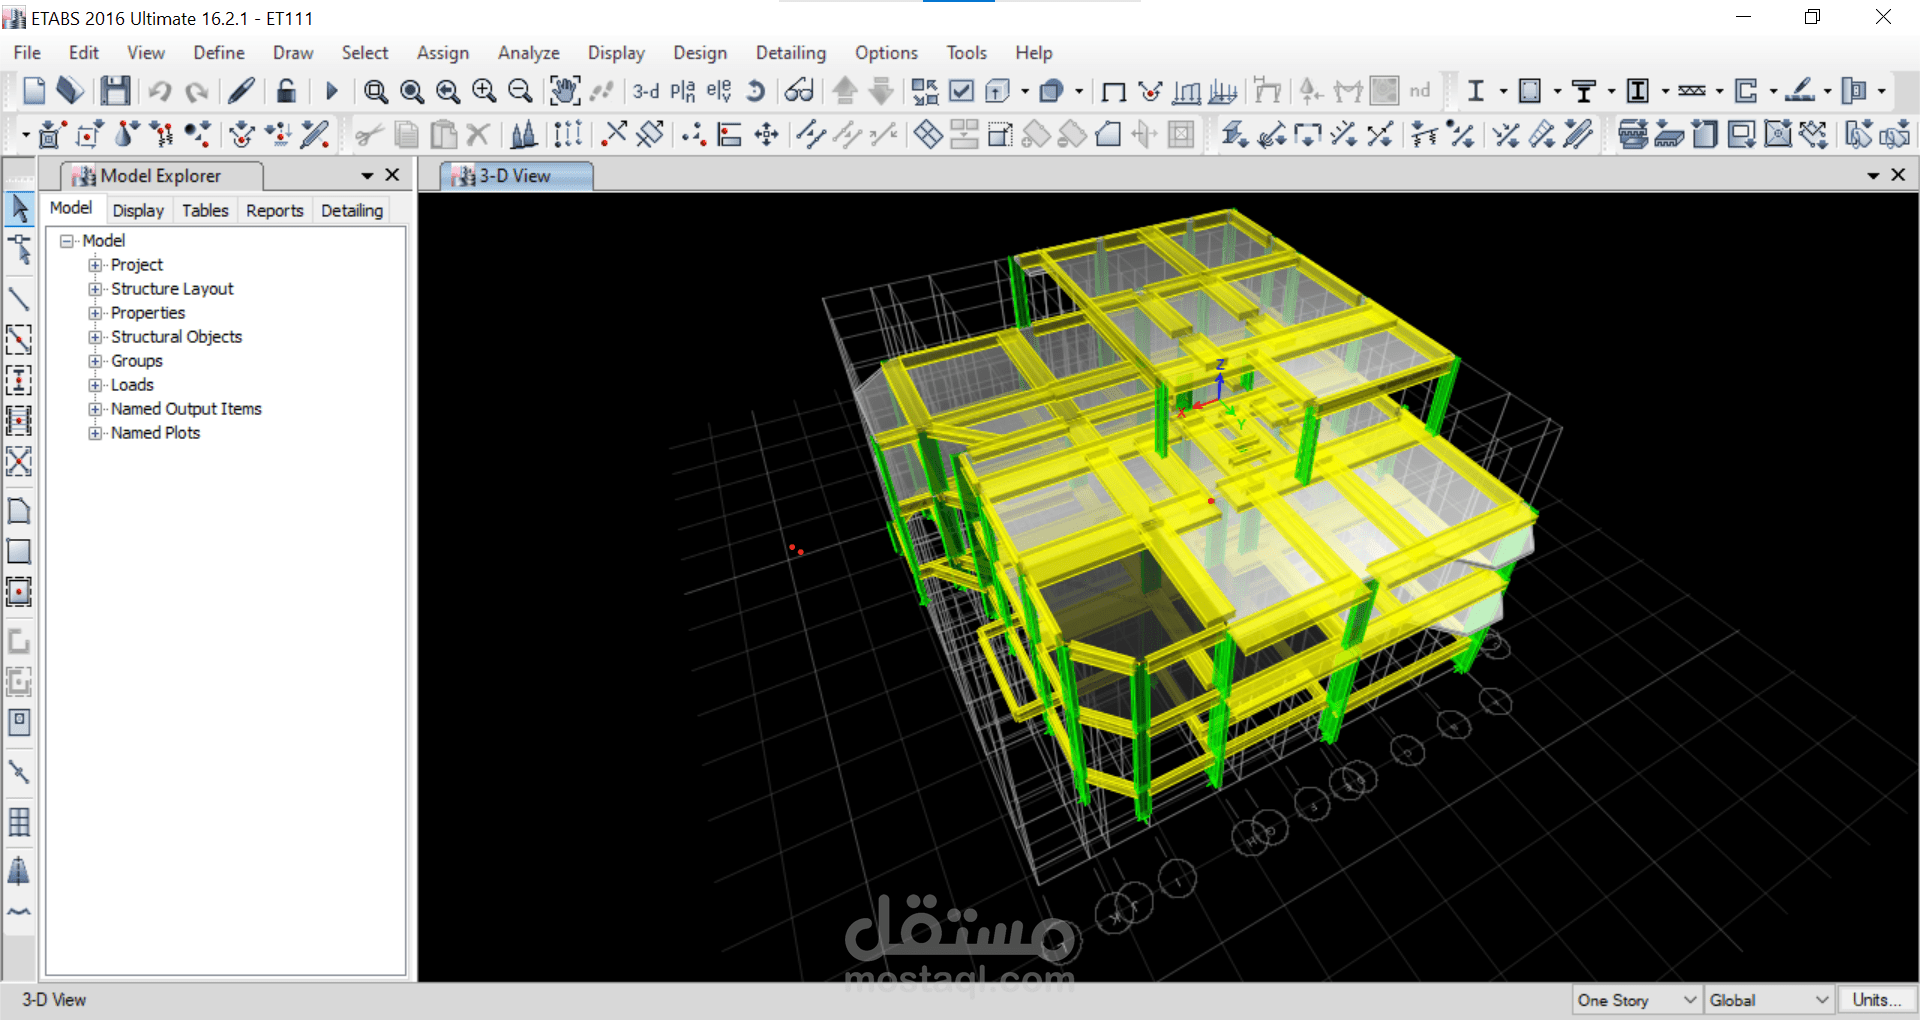Select the Pan hand tool
The width and height of the screenshot is (1920, 1020).
tap(565, 91)
